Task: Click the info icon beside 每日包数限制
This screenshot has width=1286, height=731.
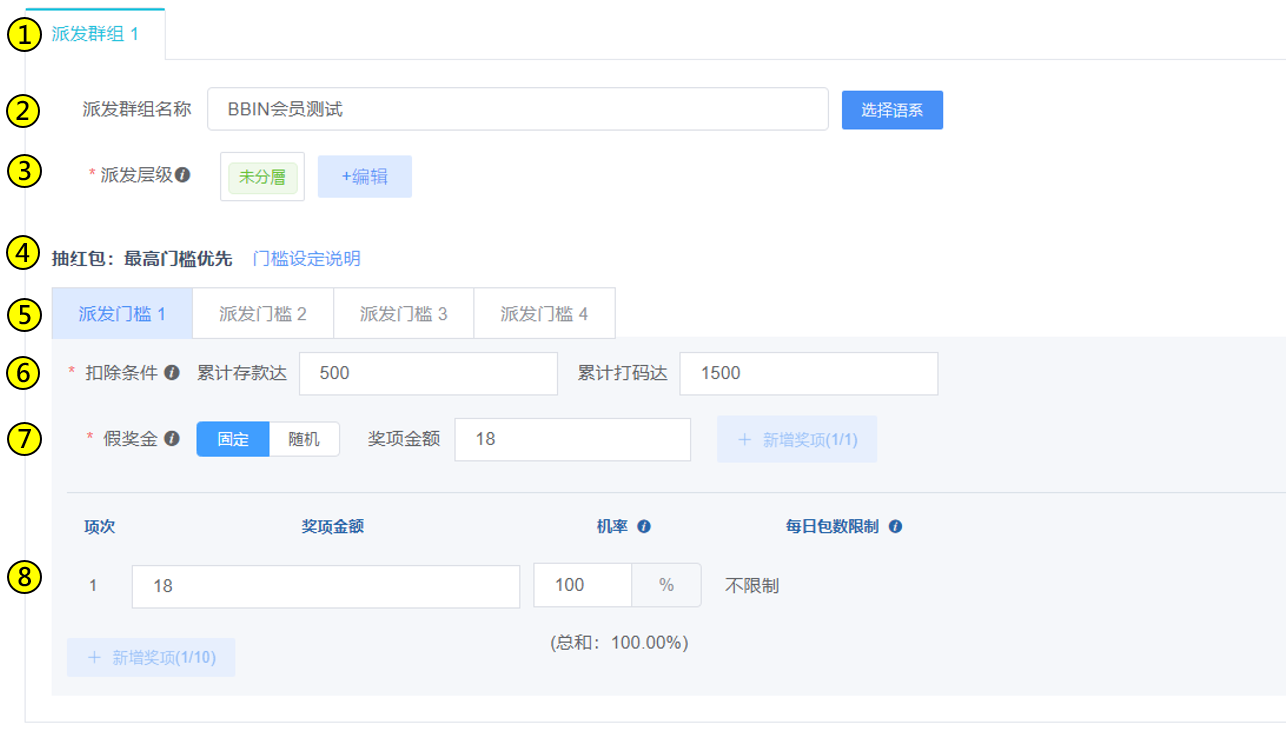Action: click(x=895, y=527)
